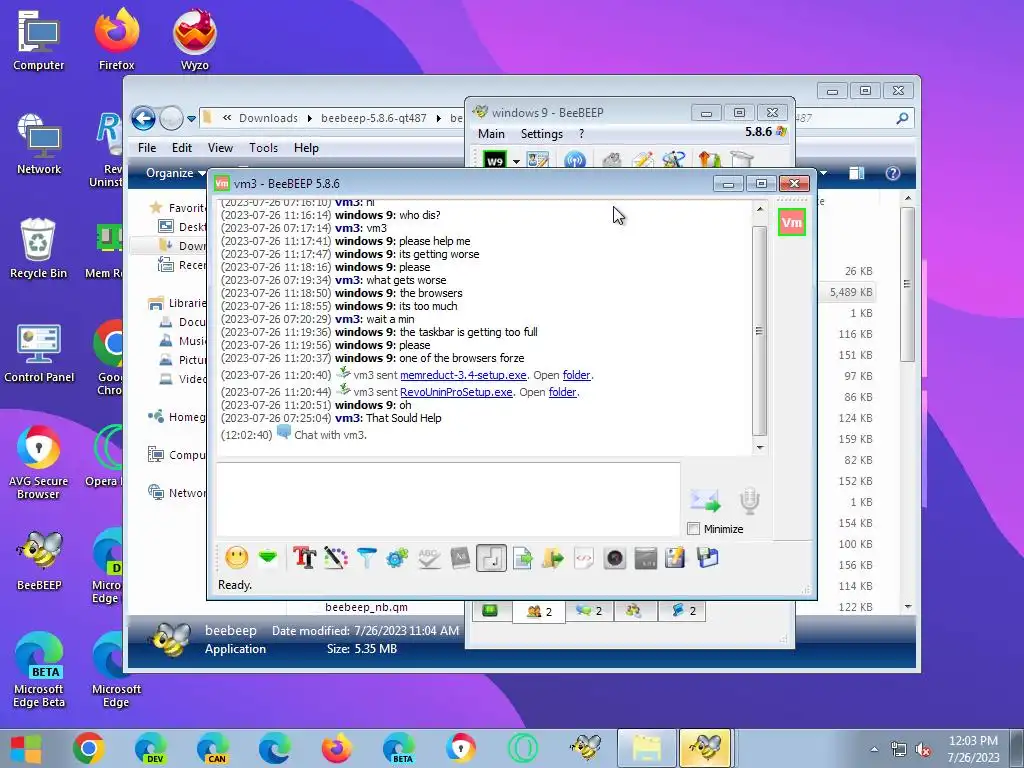Toggle the pressed toolbar button after the book icon
Viewport: 1024px width, 768px height.
pyautogui.click(x=491, y=558)
